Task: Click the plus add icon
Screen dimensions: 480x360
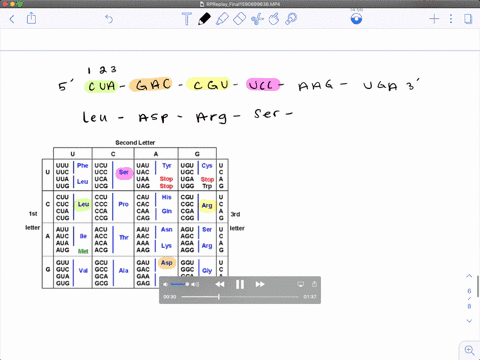Action: click(434, 19)
